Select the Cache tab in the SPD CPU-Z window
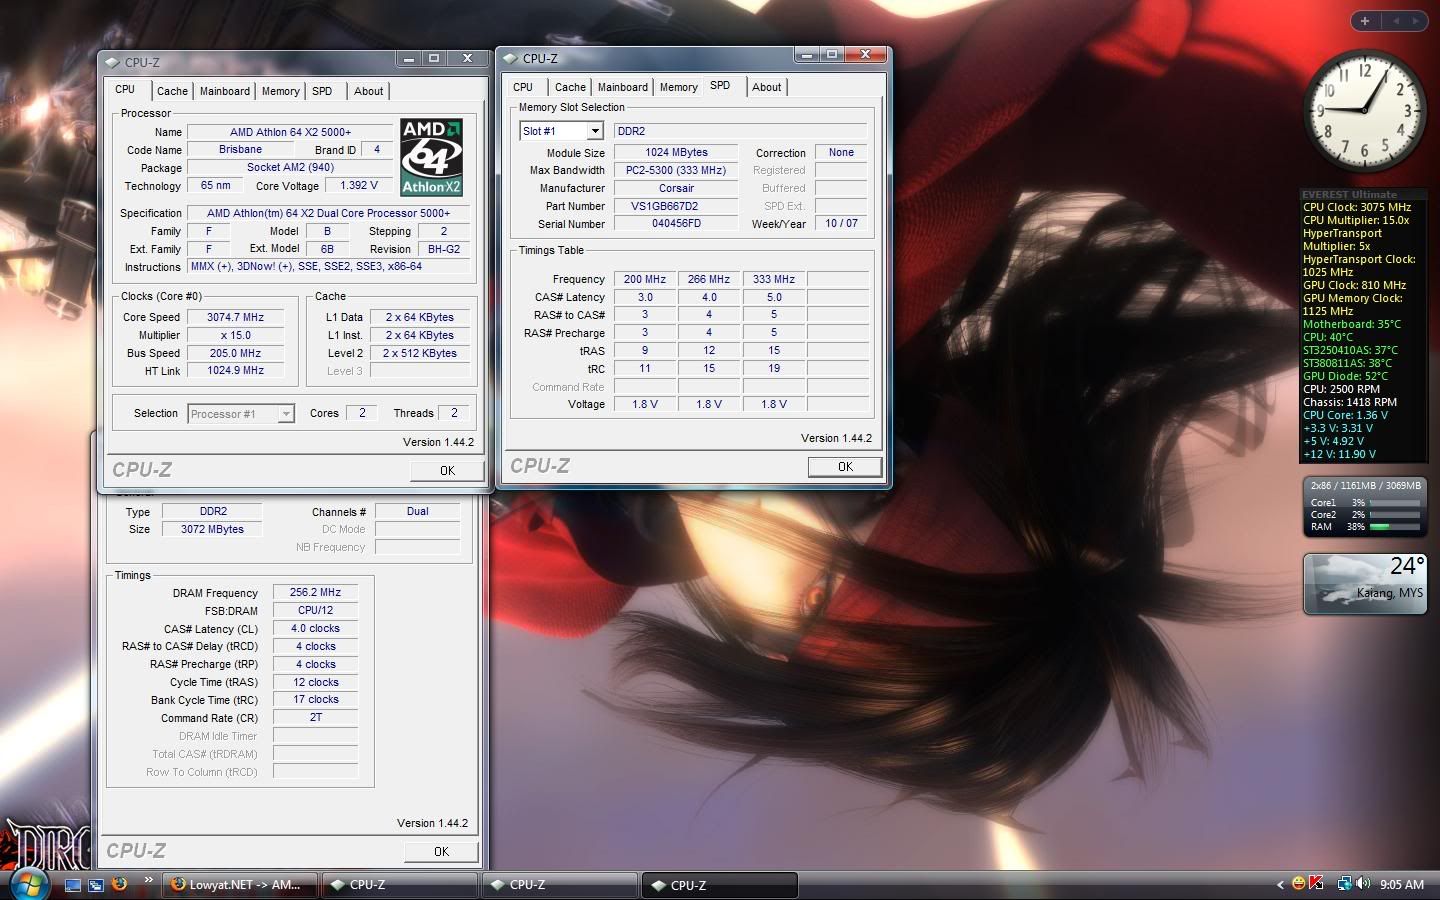1440x900 pixels. (x=570, y=87)
